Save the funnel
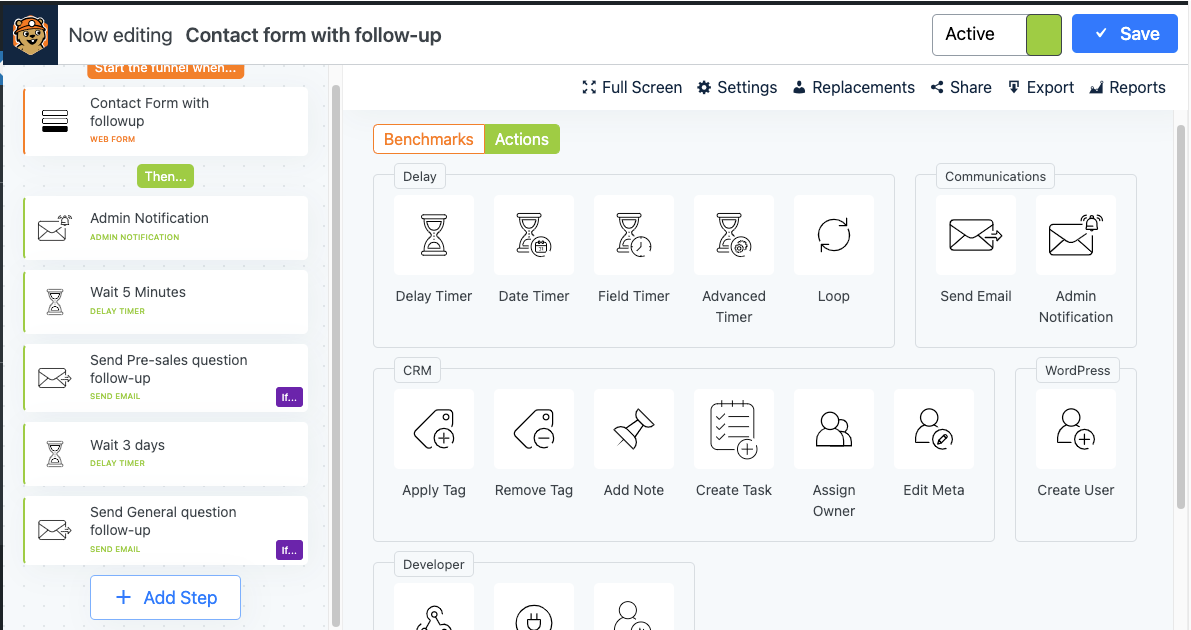 tap(1125, 34)
